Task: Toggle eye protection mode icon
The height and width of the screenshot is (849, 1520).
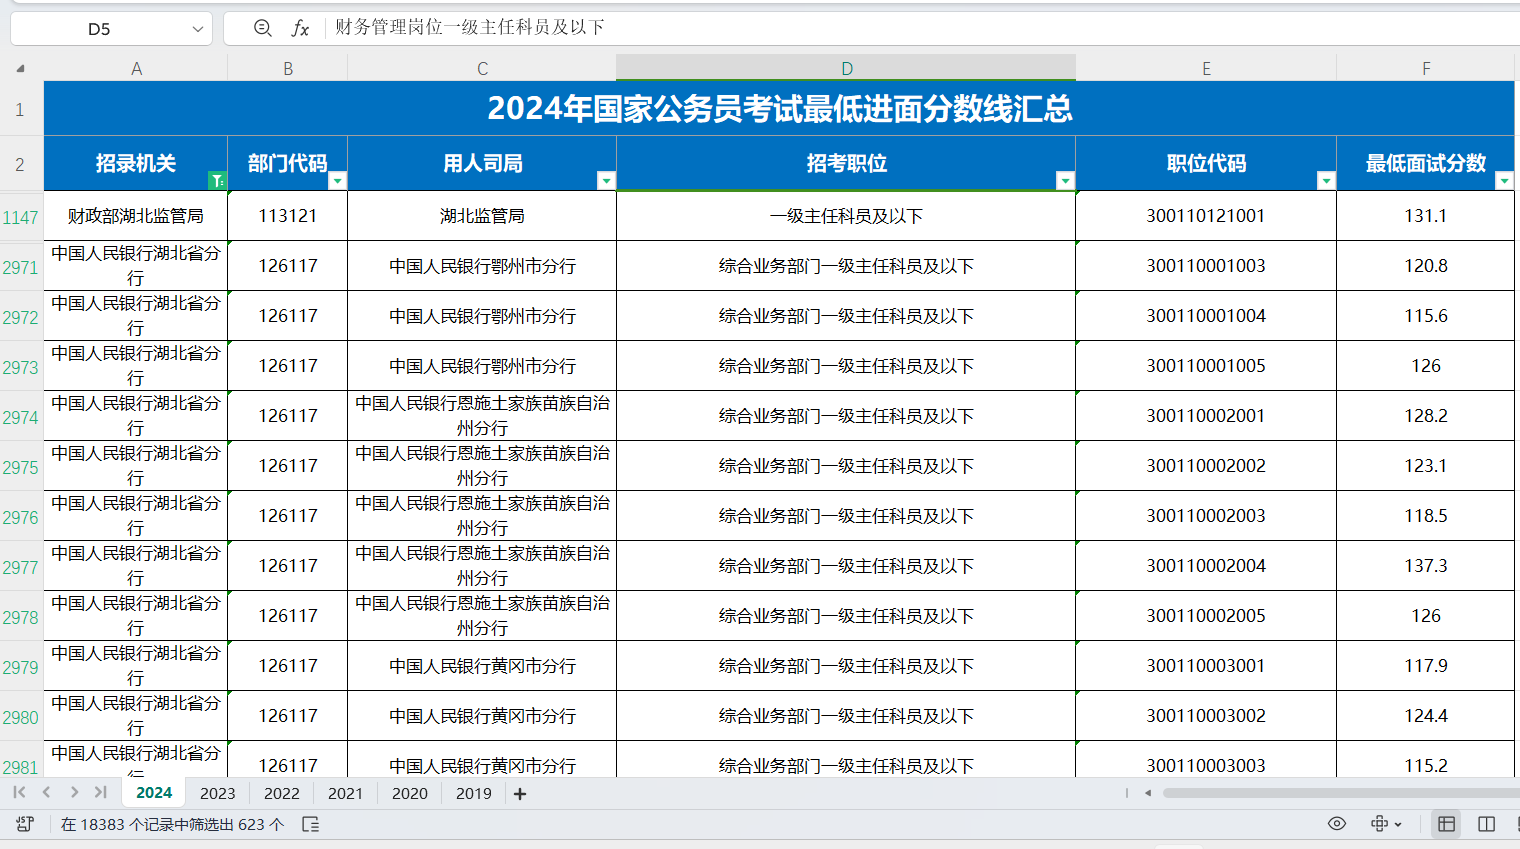Action: pos(1337,824)
